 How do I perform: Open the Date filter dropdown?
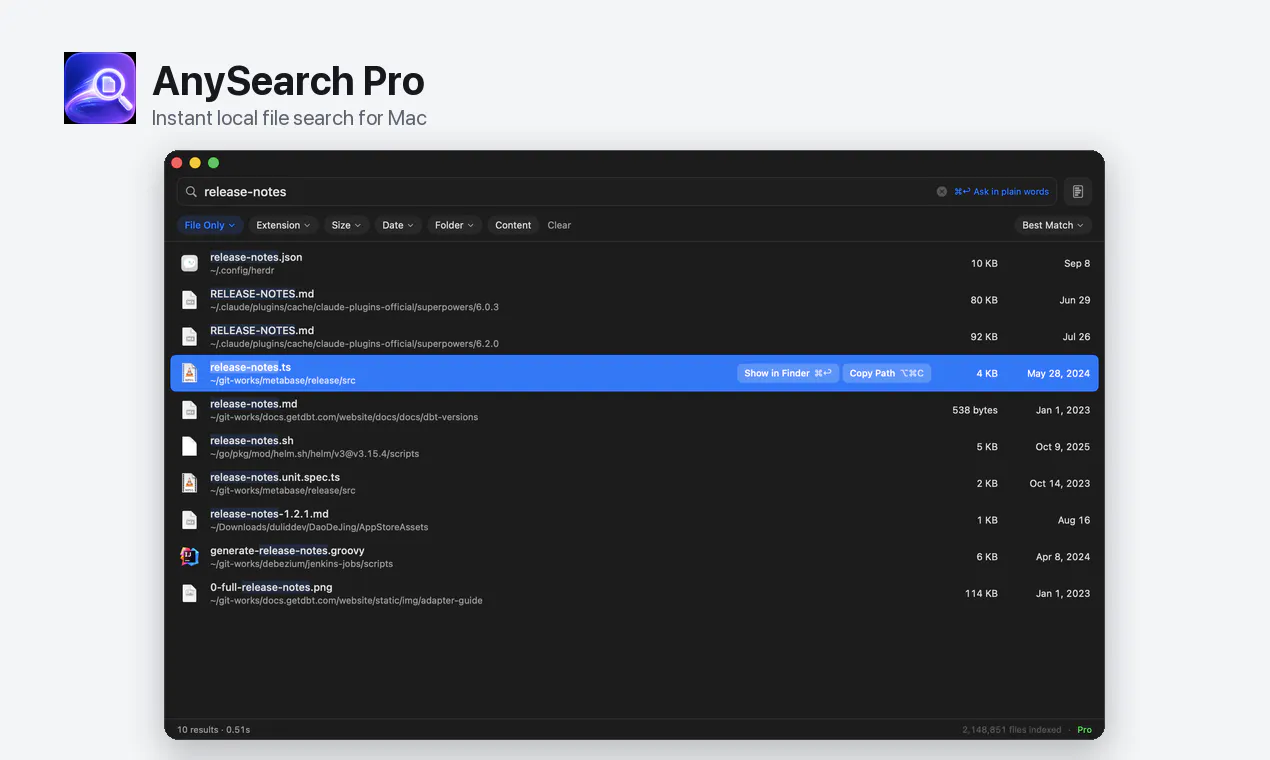click(x=398, y=225)
